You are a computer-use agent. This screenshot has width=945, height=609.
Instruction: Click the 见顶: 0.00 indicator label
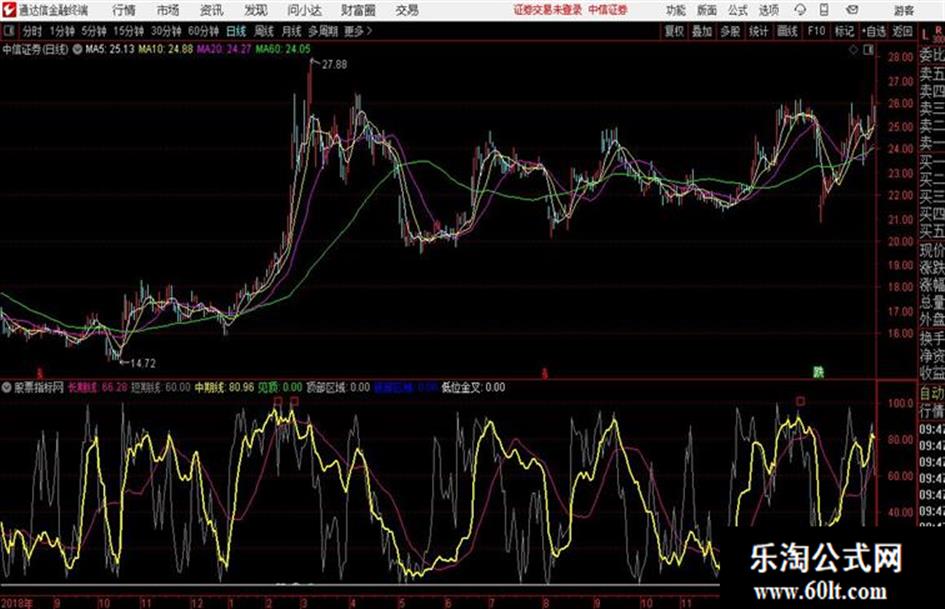click(280, 388)
